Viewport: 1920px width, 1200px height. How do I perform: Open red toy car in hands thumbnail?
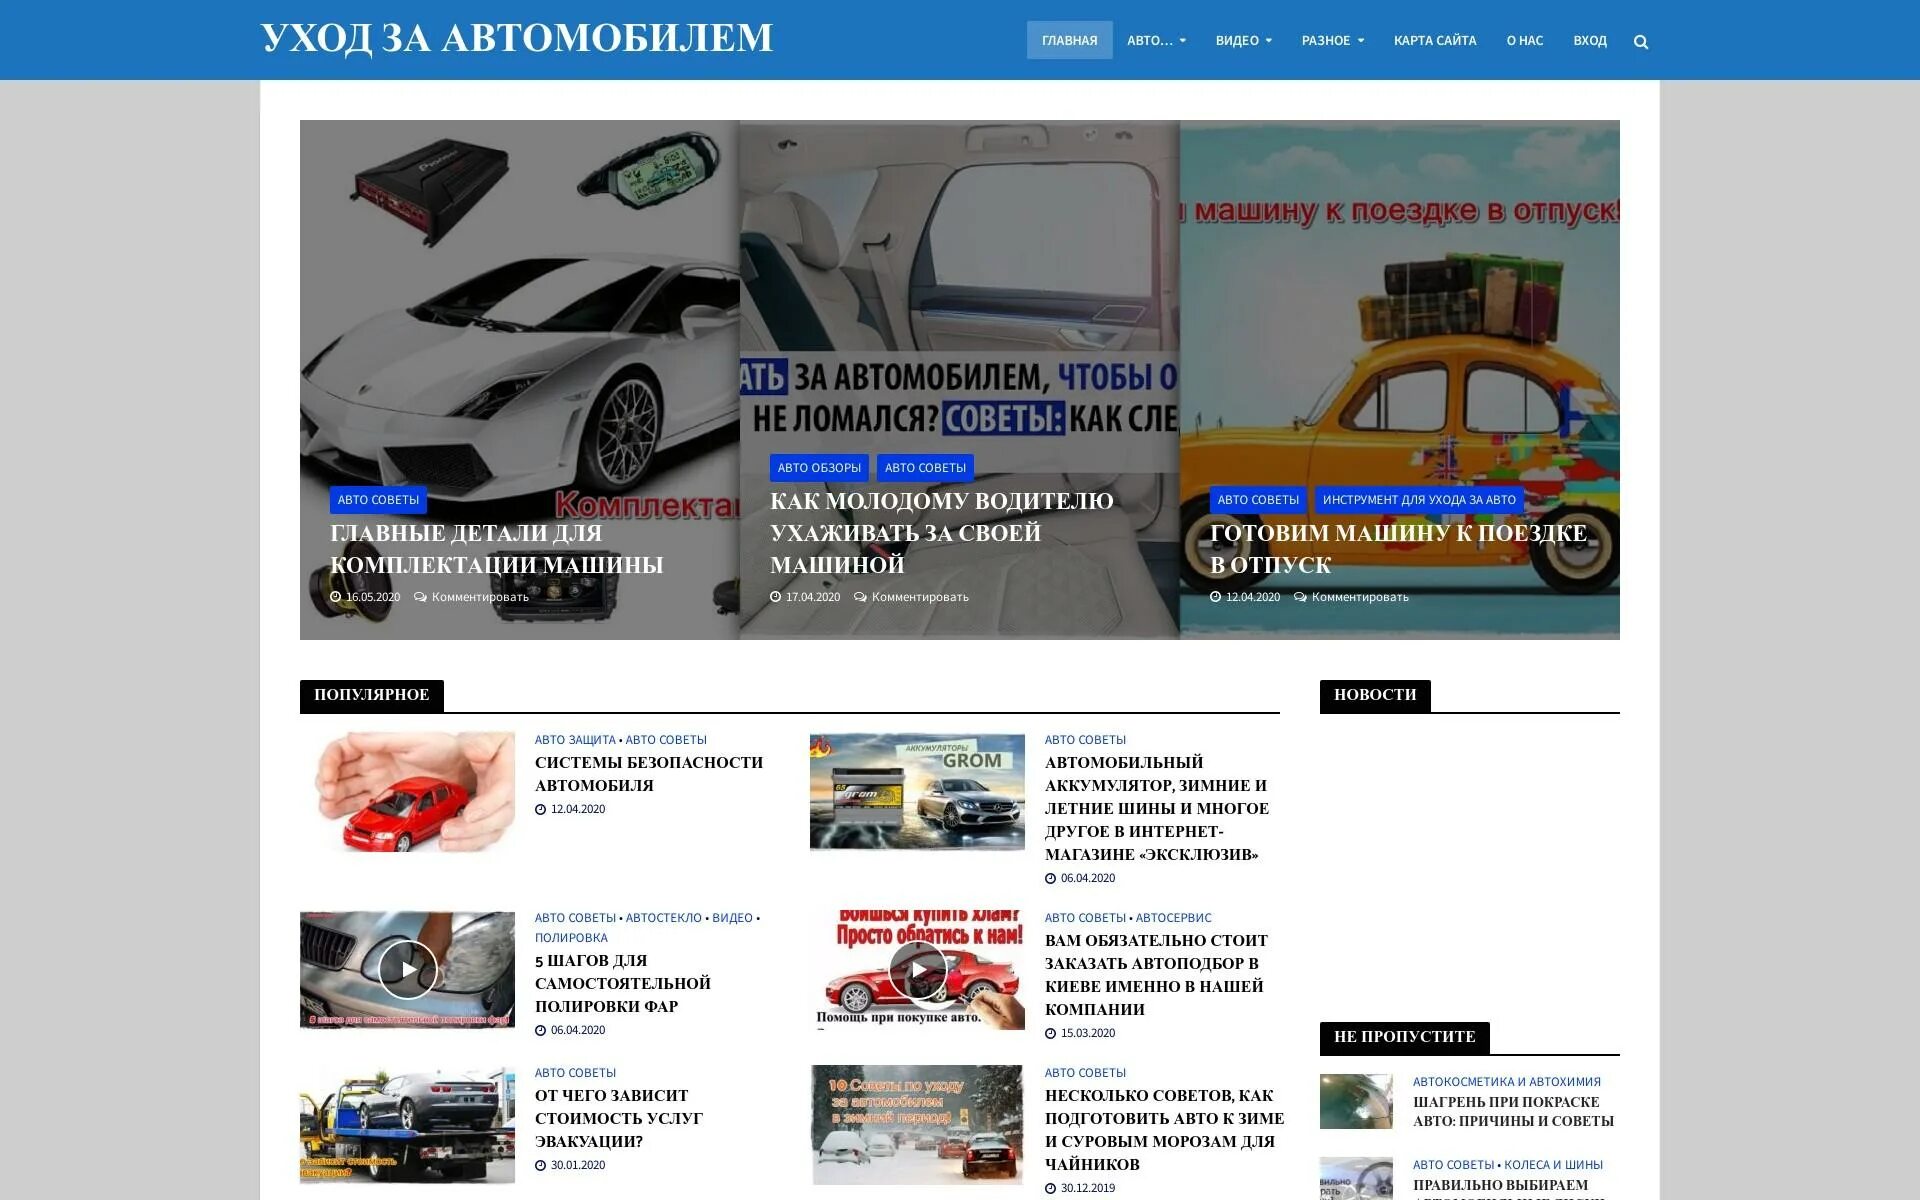[407, 791]
